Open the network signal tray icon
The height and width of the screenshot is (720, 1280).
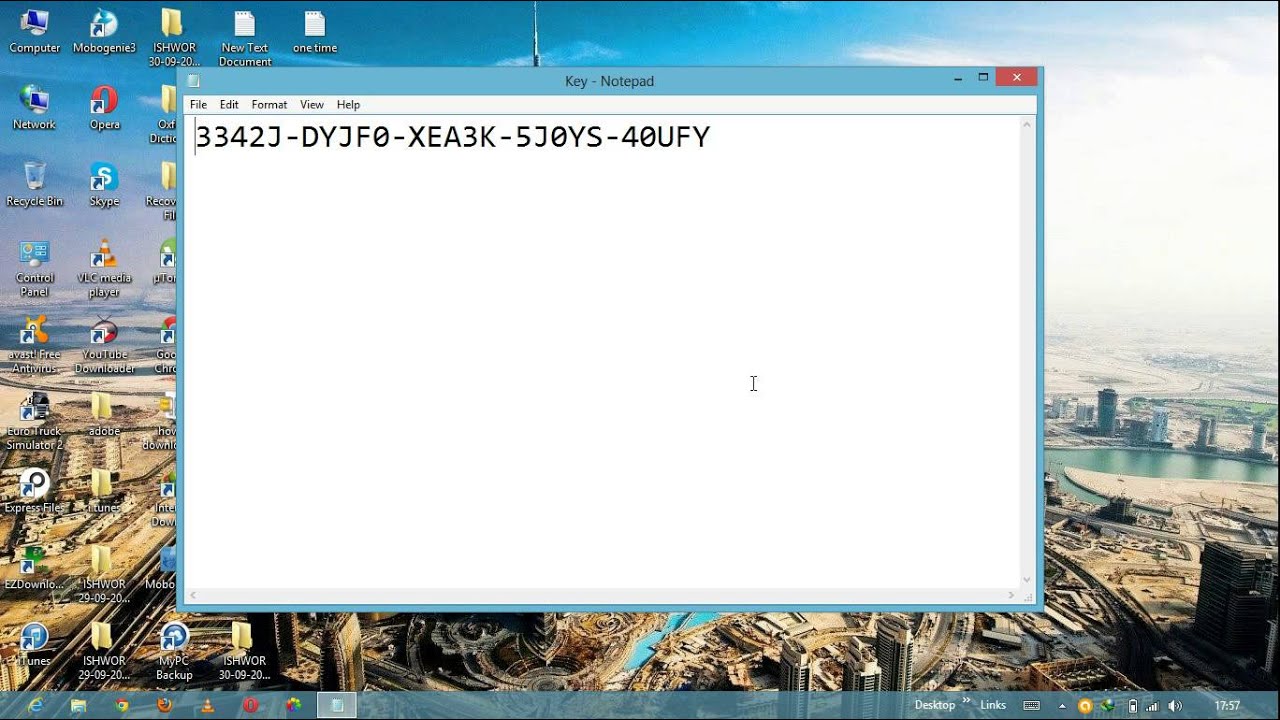[1152, 706]
